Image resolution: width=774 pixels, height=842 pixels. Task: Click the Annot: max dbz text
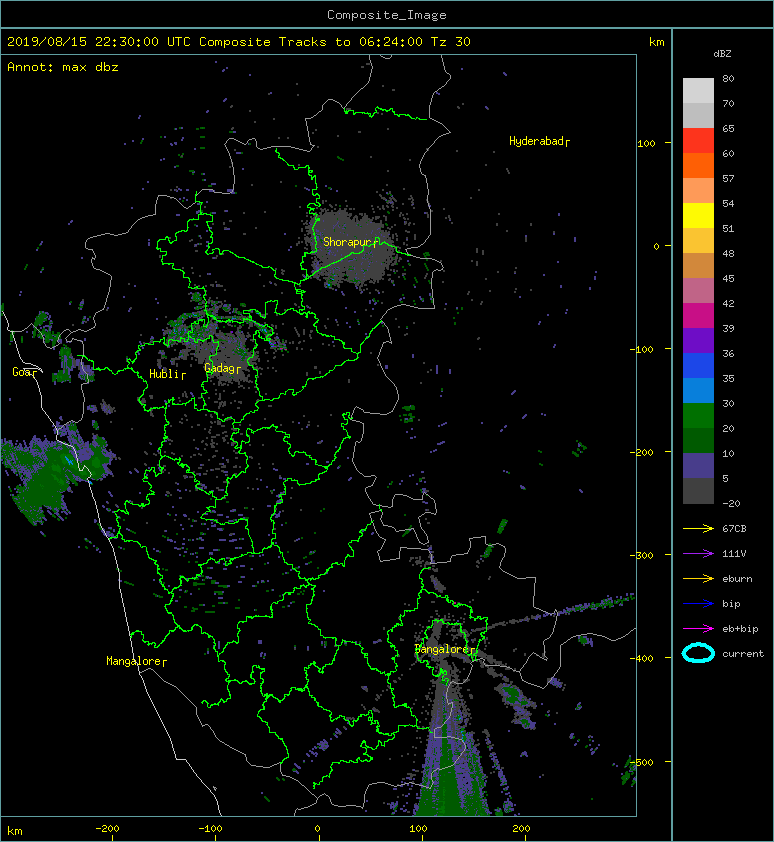[x=63, y=67]
